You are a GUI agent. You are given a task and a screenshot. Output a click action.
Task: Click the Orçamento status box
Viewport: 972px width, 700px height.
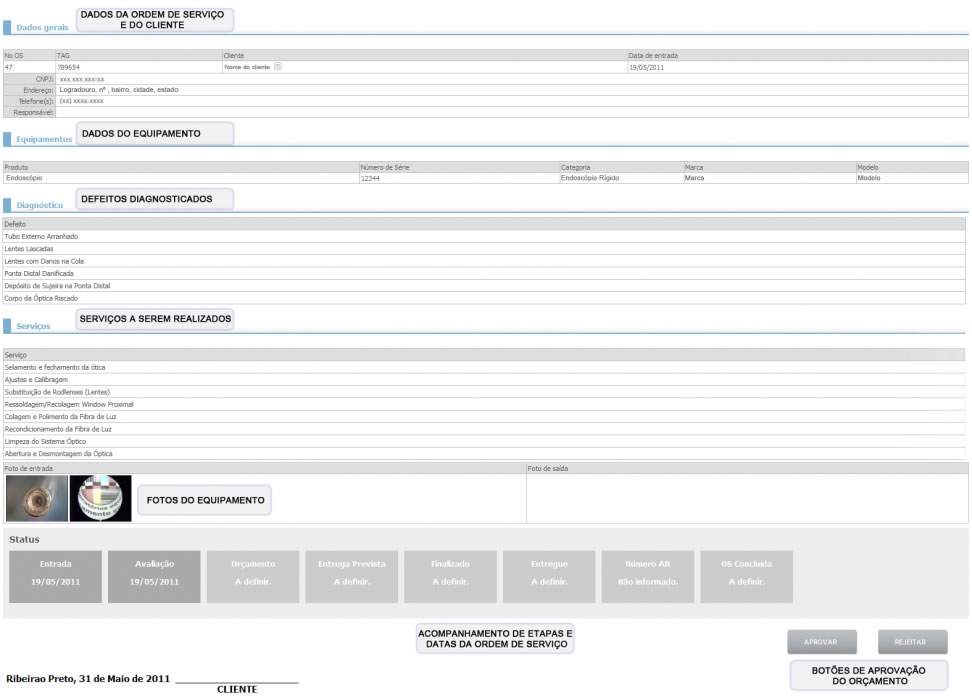[x=253, y=576]
